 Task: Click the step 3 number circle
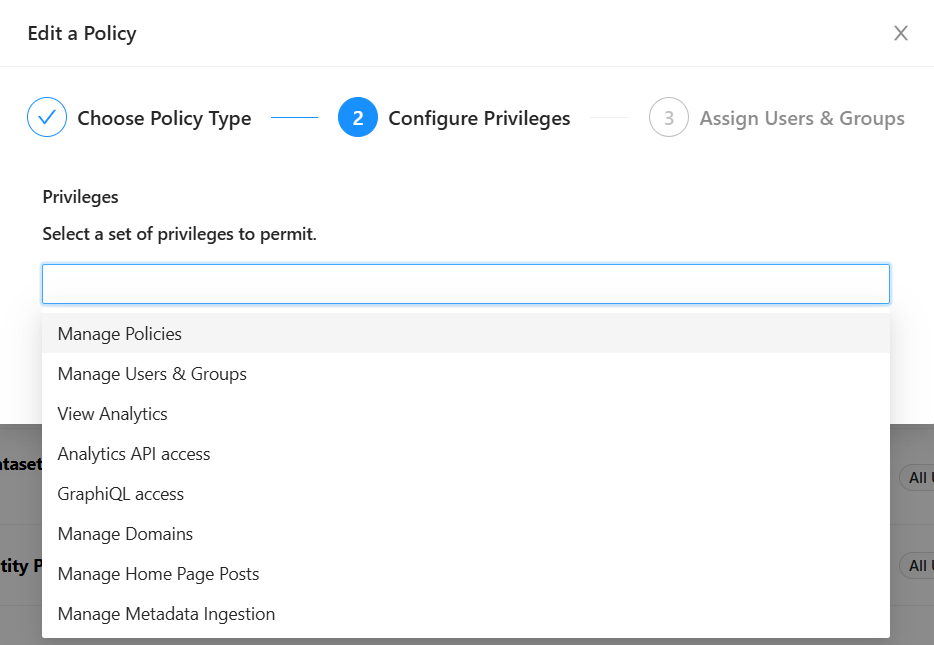(669, 118)
